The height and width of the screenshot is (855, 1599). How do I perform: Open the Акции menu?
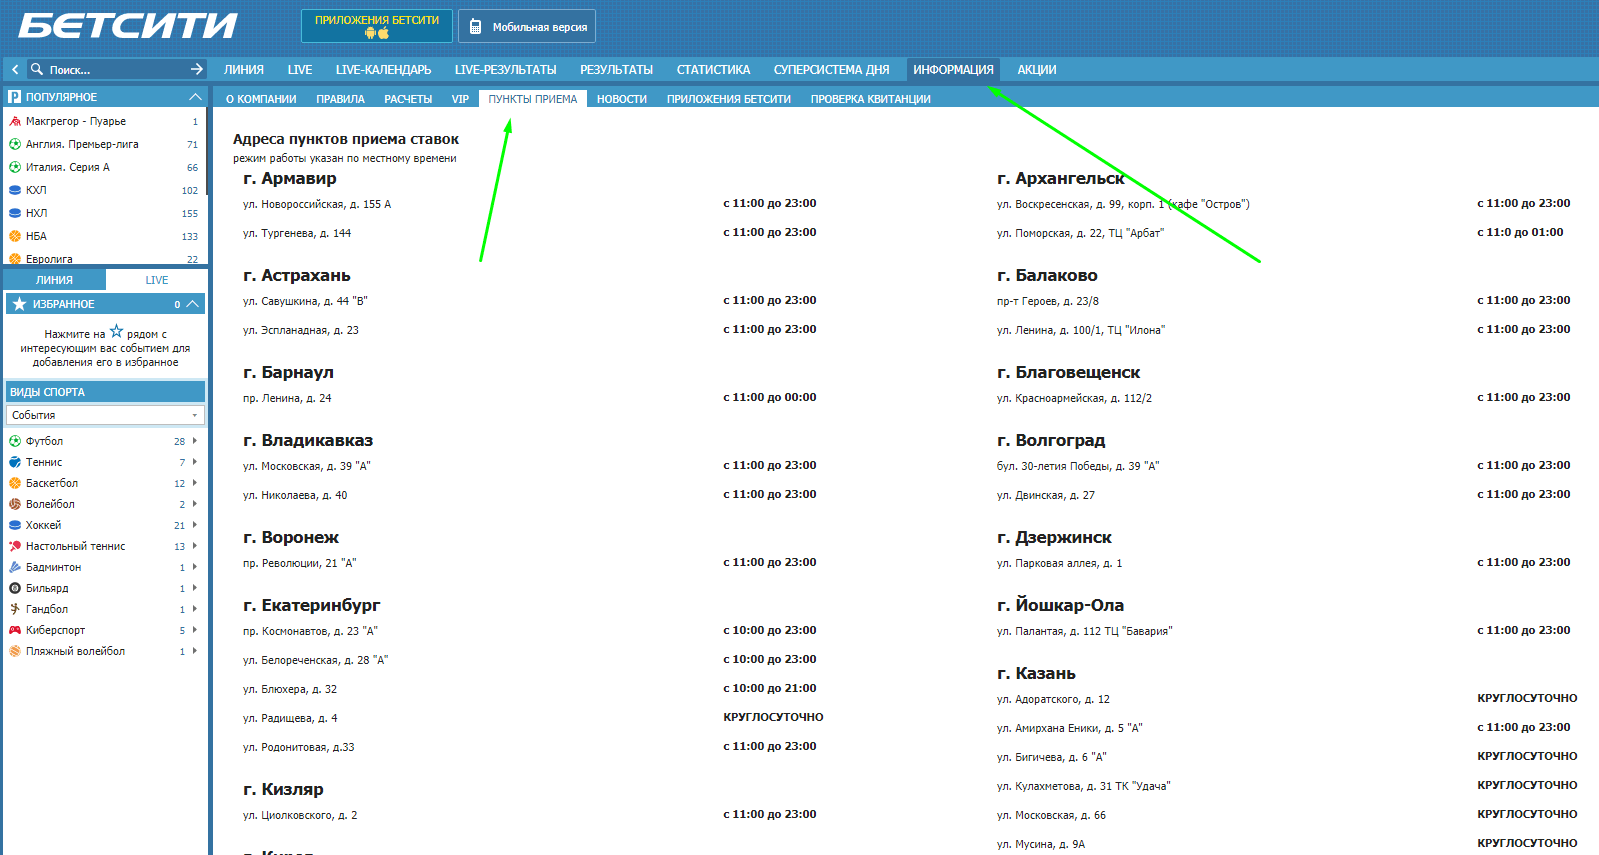1037,70
